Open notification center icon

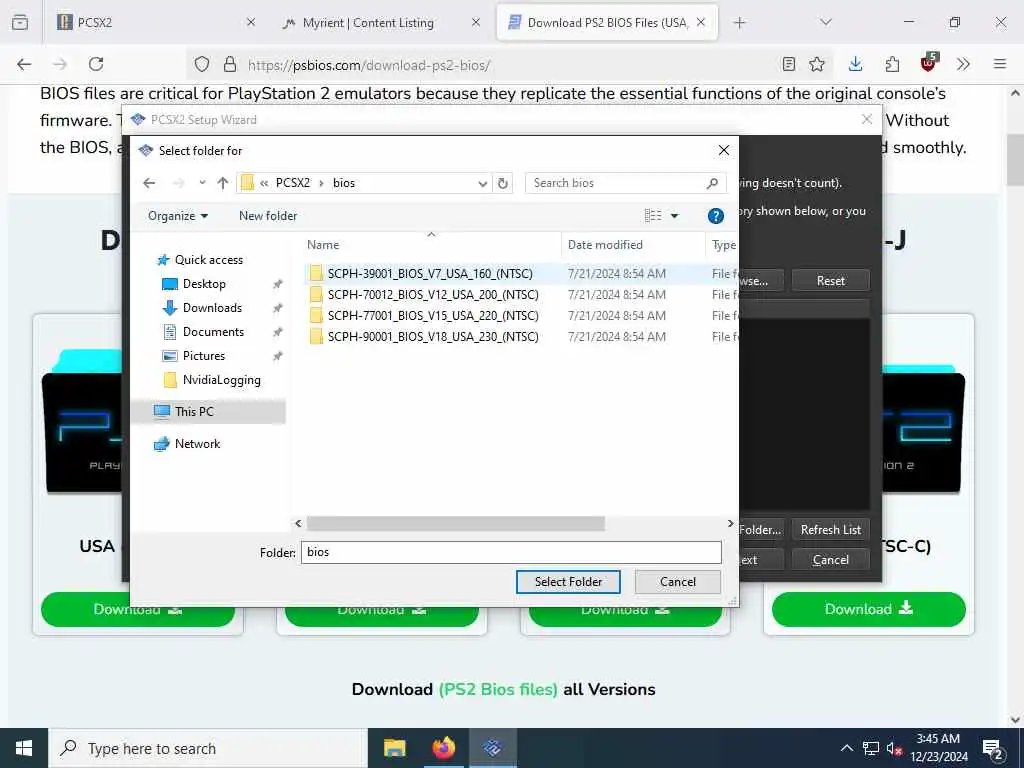point(993,749)
